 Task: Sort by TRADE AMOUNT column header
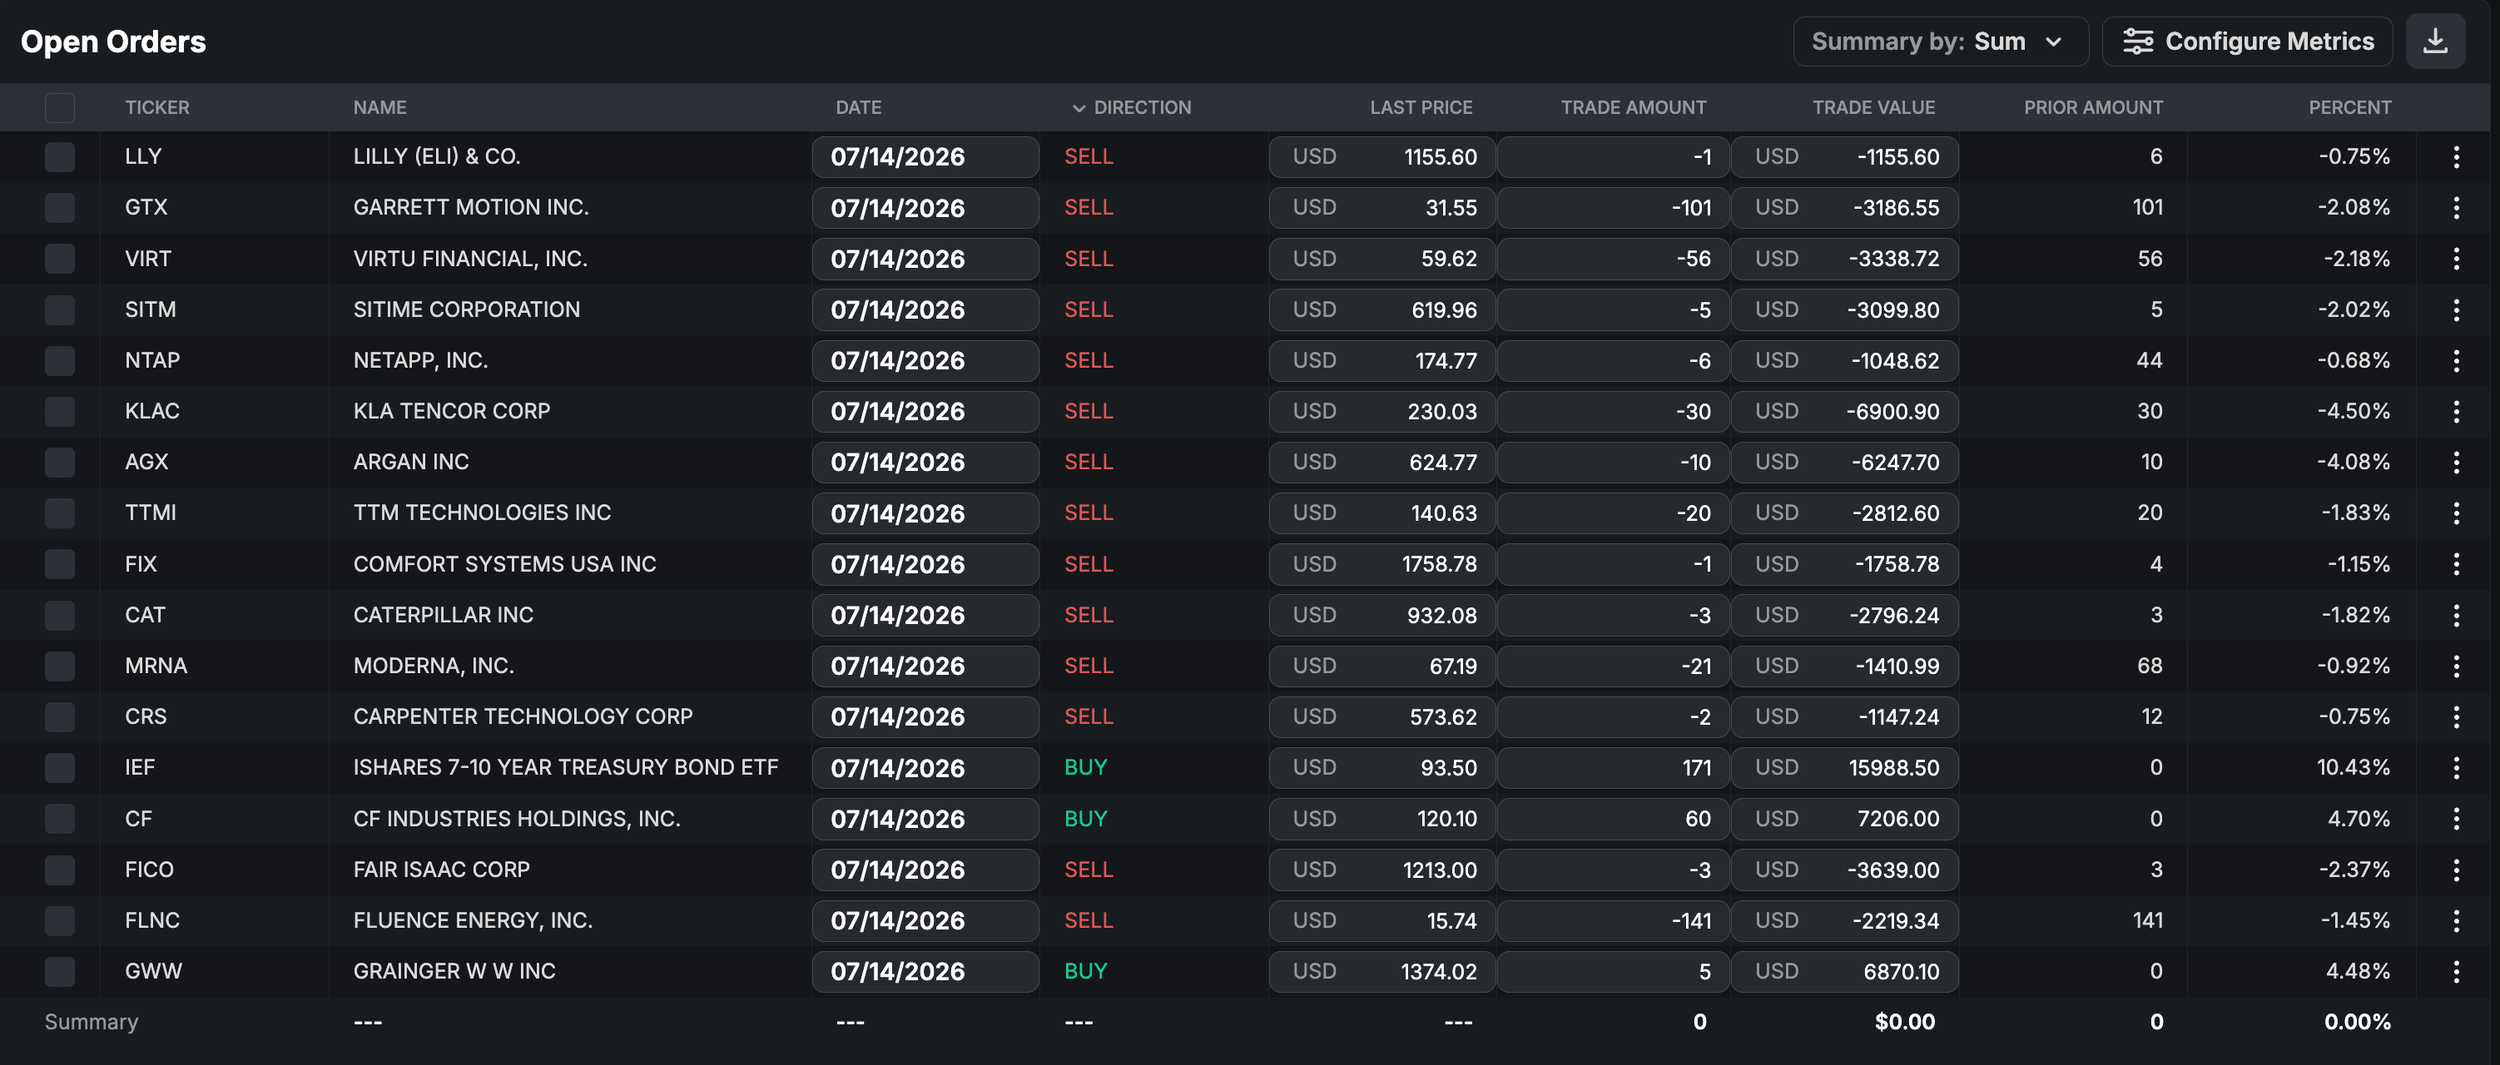coord(1634,107)
